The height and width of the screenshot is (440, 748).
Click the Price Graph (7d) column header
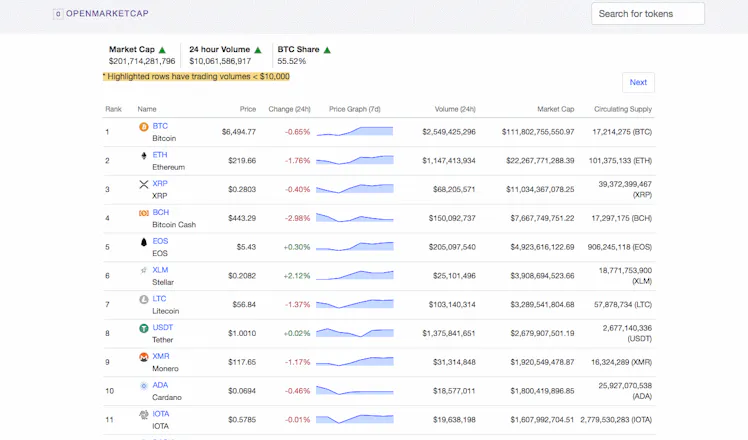[x=355, y=109]
